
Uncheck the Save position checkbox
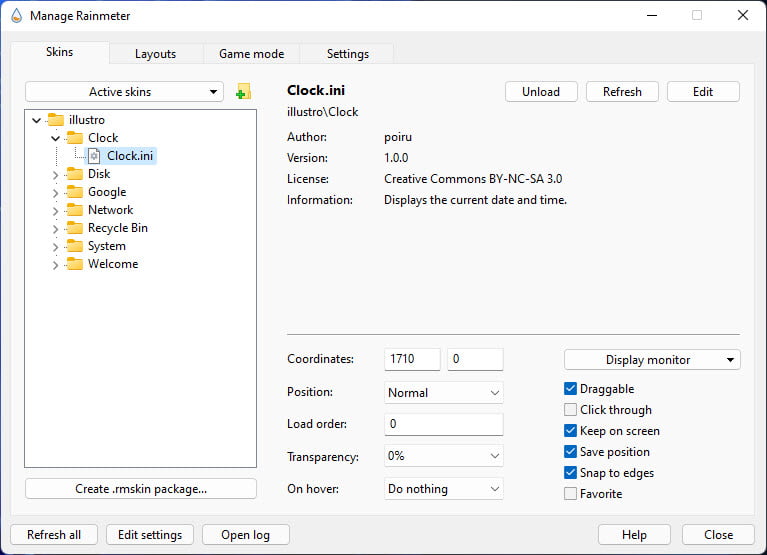[570, 452]
